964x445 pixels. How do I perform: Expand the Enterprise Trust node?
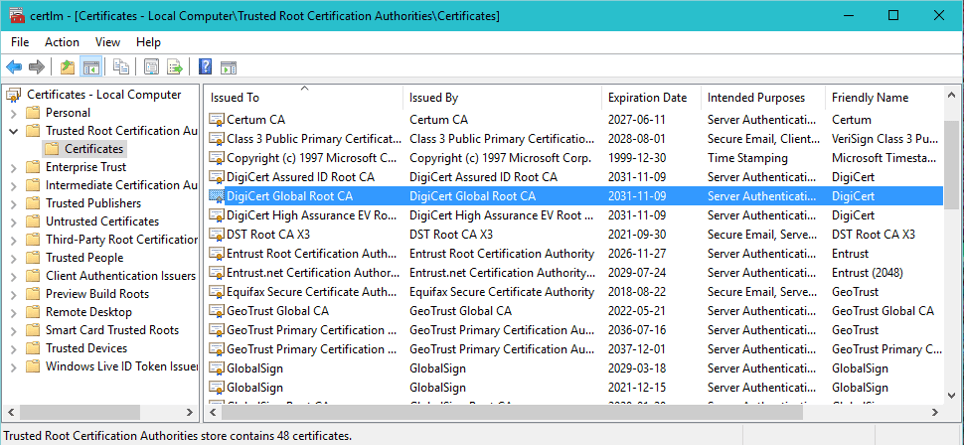[14, 167]
